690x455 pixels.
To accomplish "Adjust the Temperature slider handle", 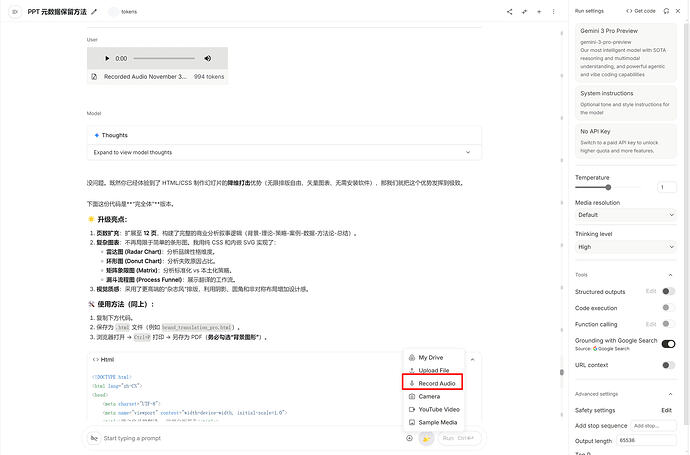I will point(608,187).
